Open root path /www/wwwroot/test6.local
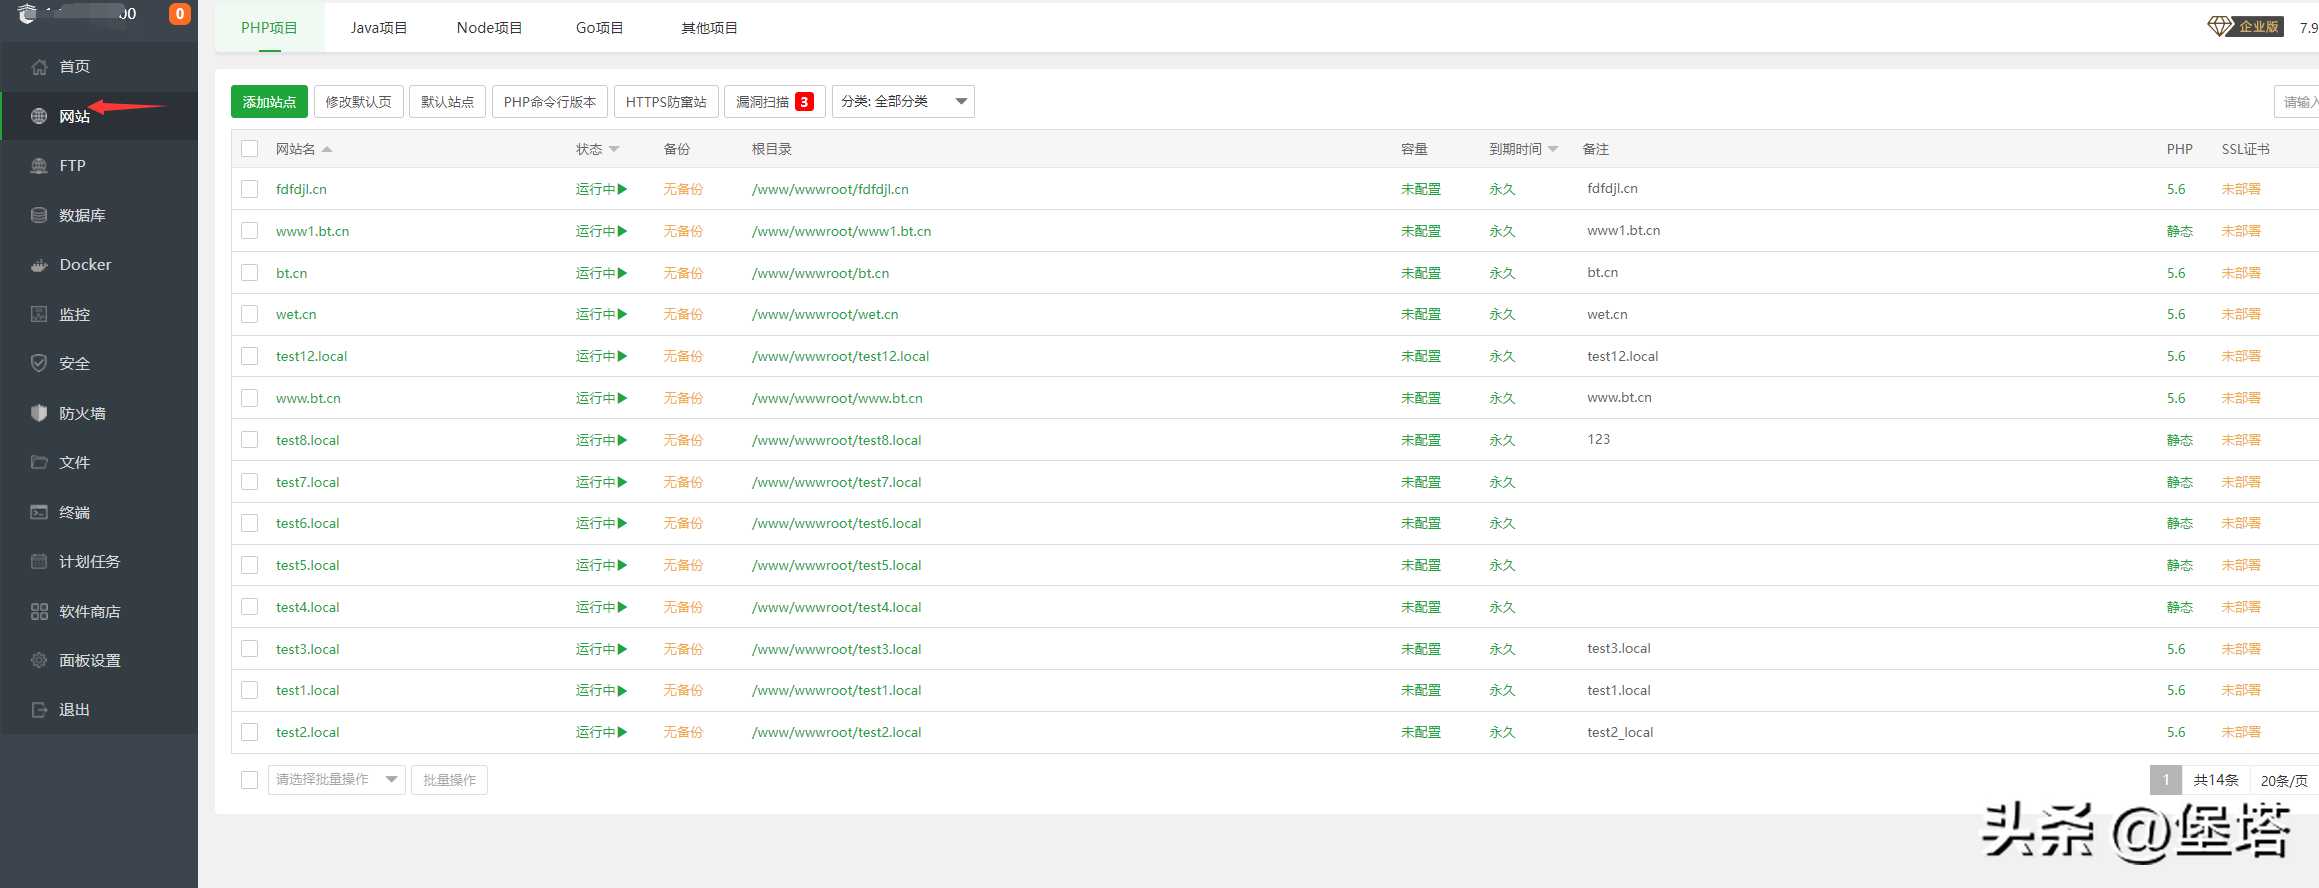 (x=836, y=523)
